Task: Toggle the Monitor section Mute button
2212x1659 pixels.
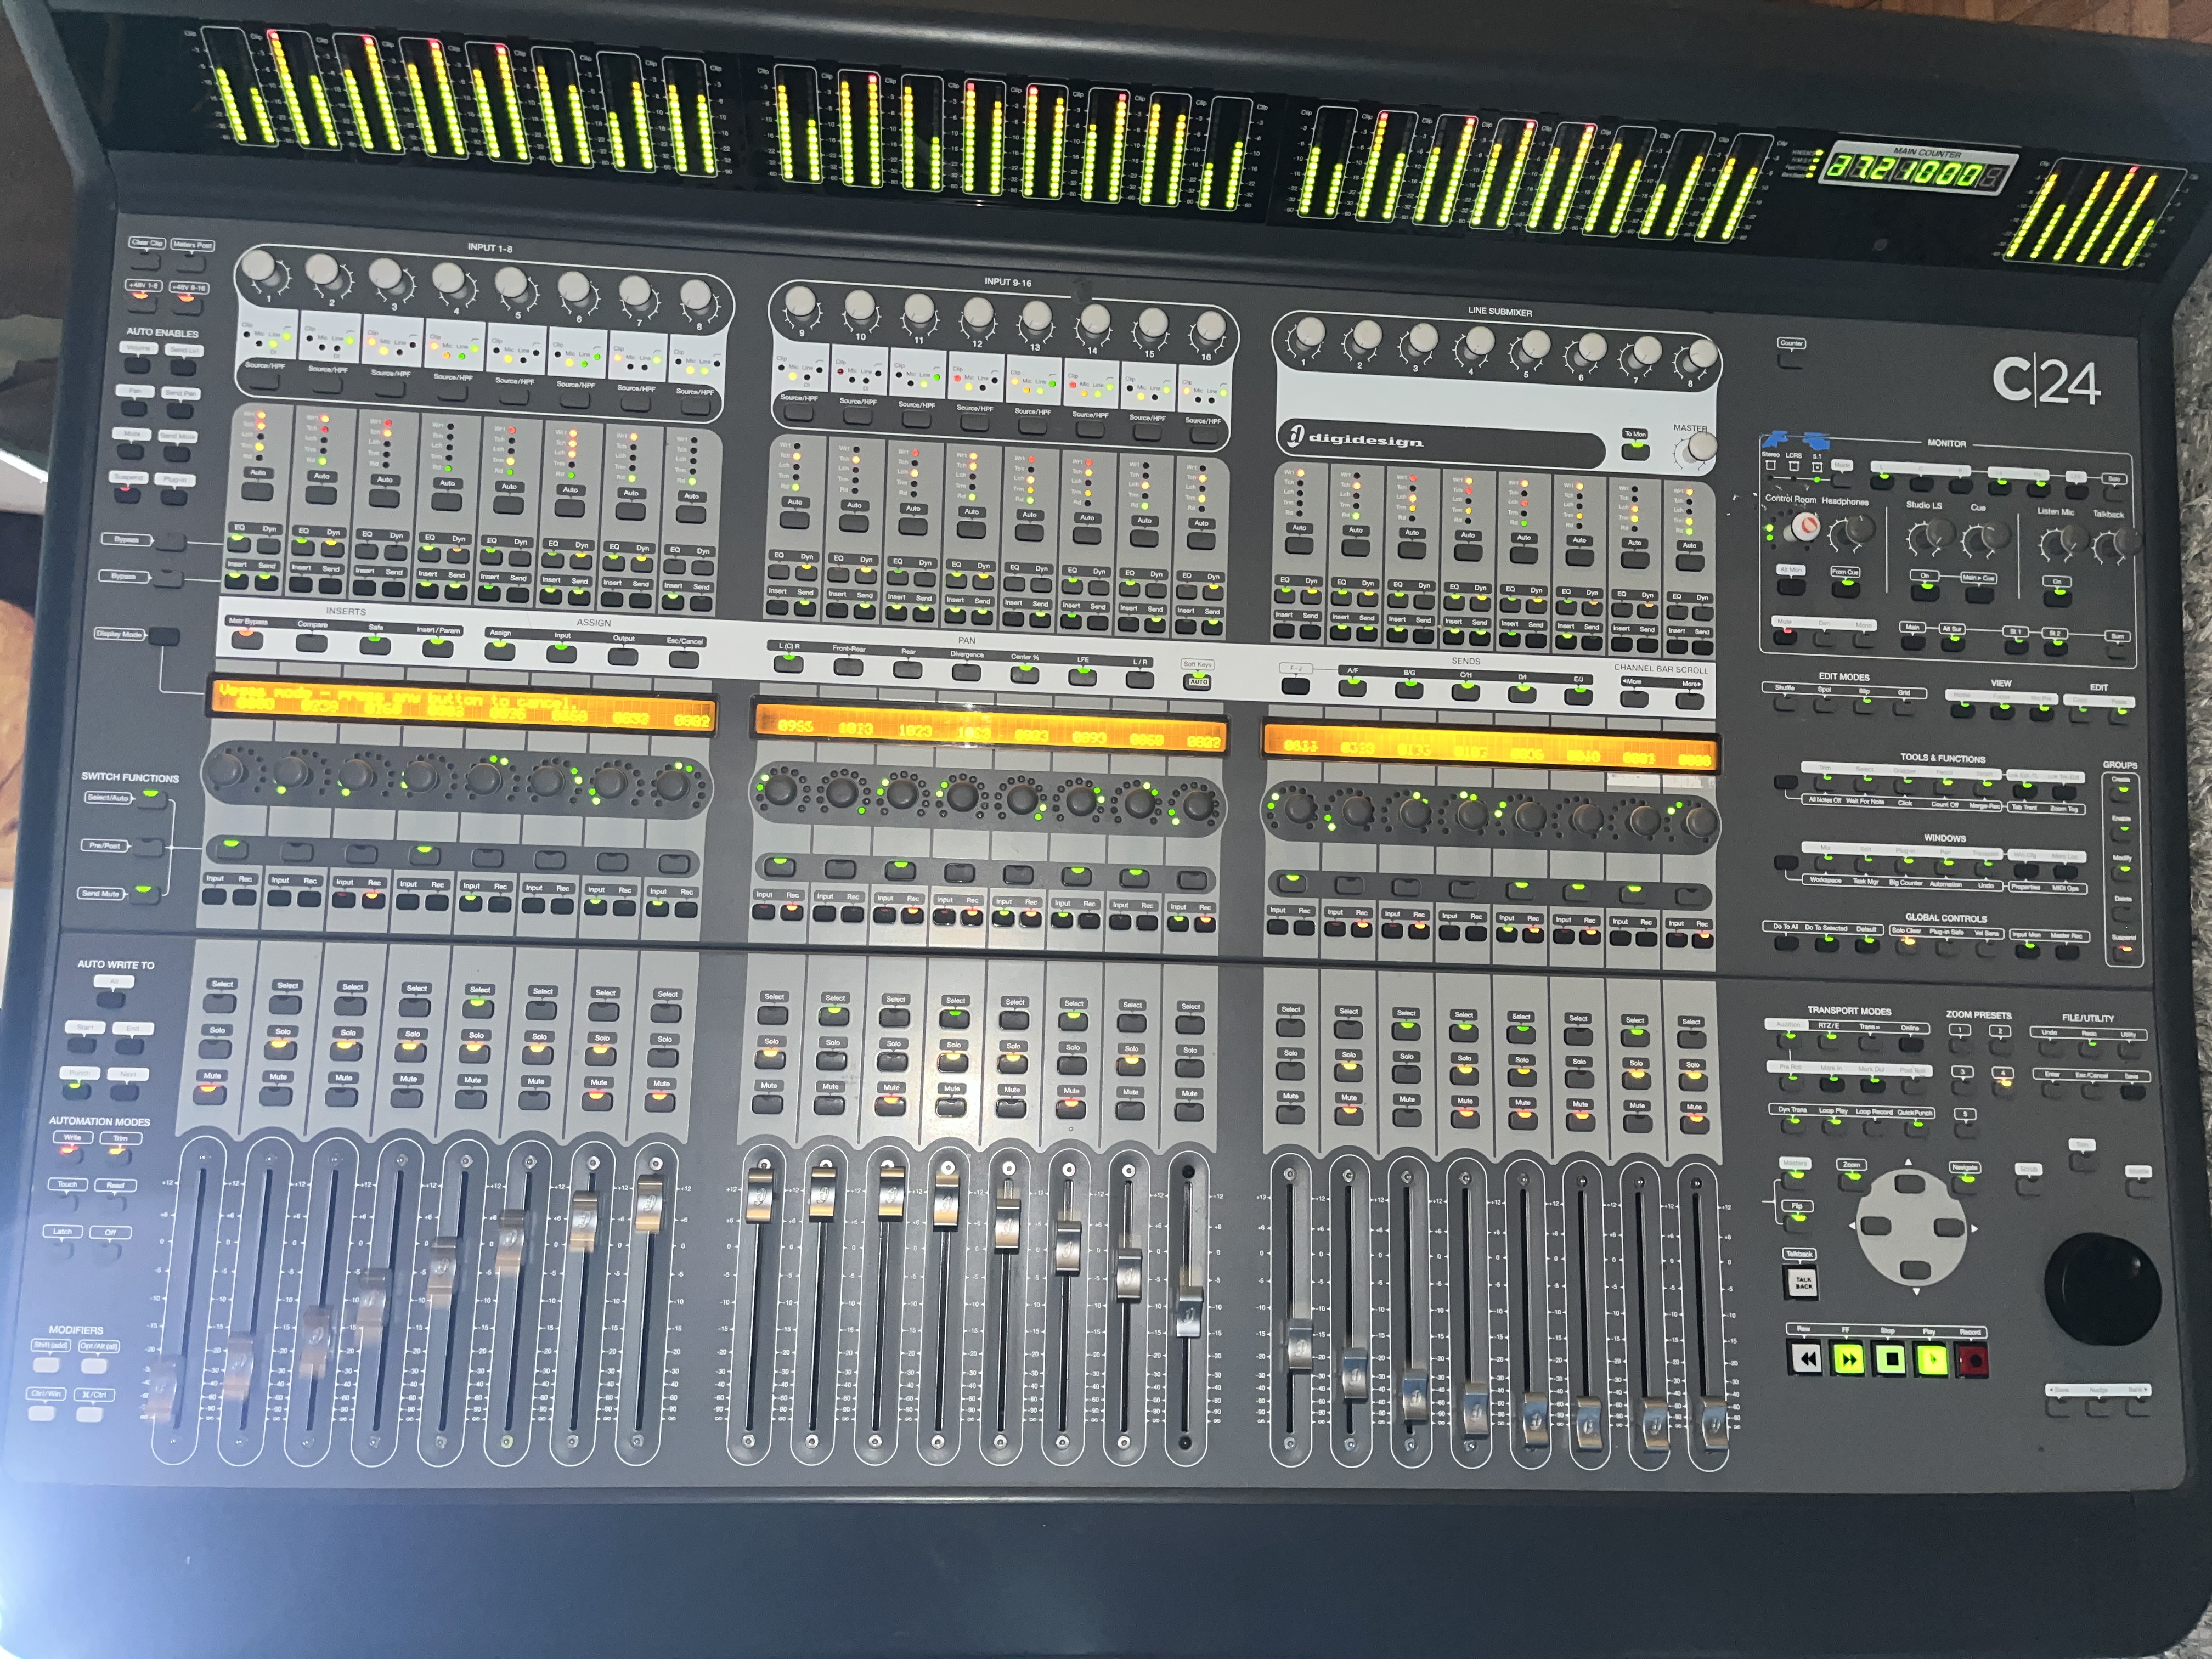Action: 1784,636
